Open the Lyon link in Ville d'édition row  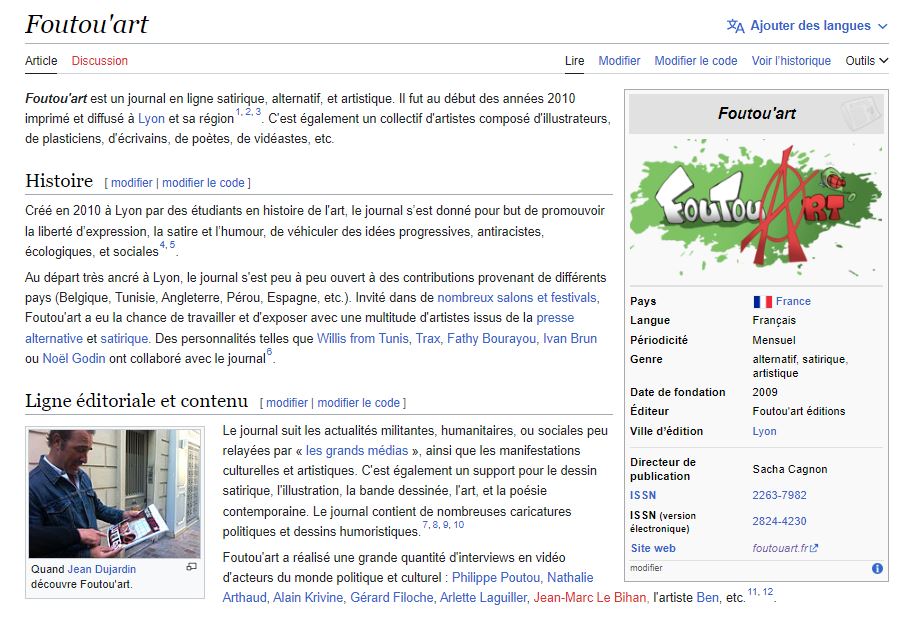[x=764, y=431]
